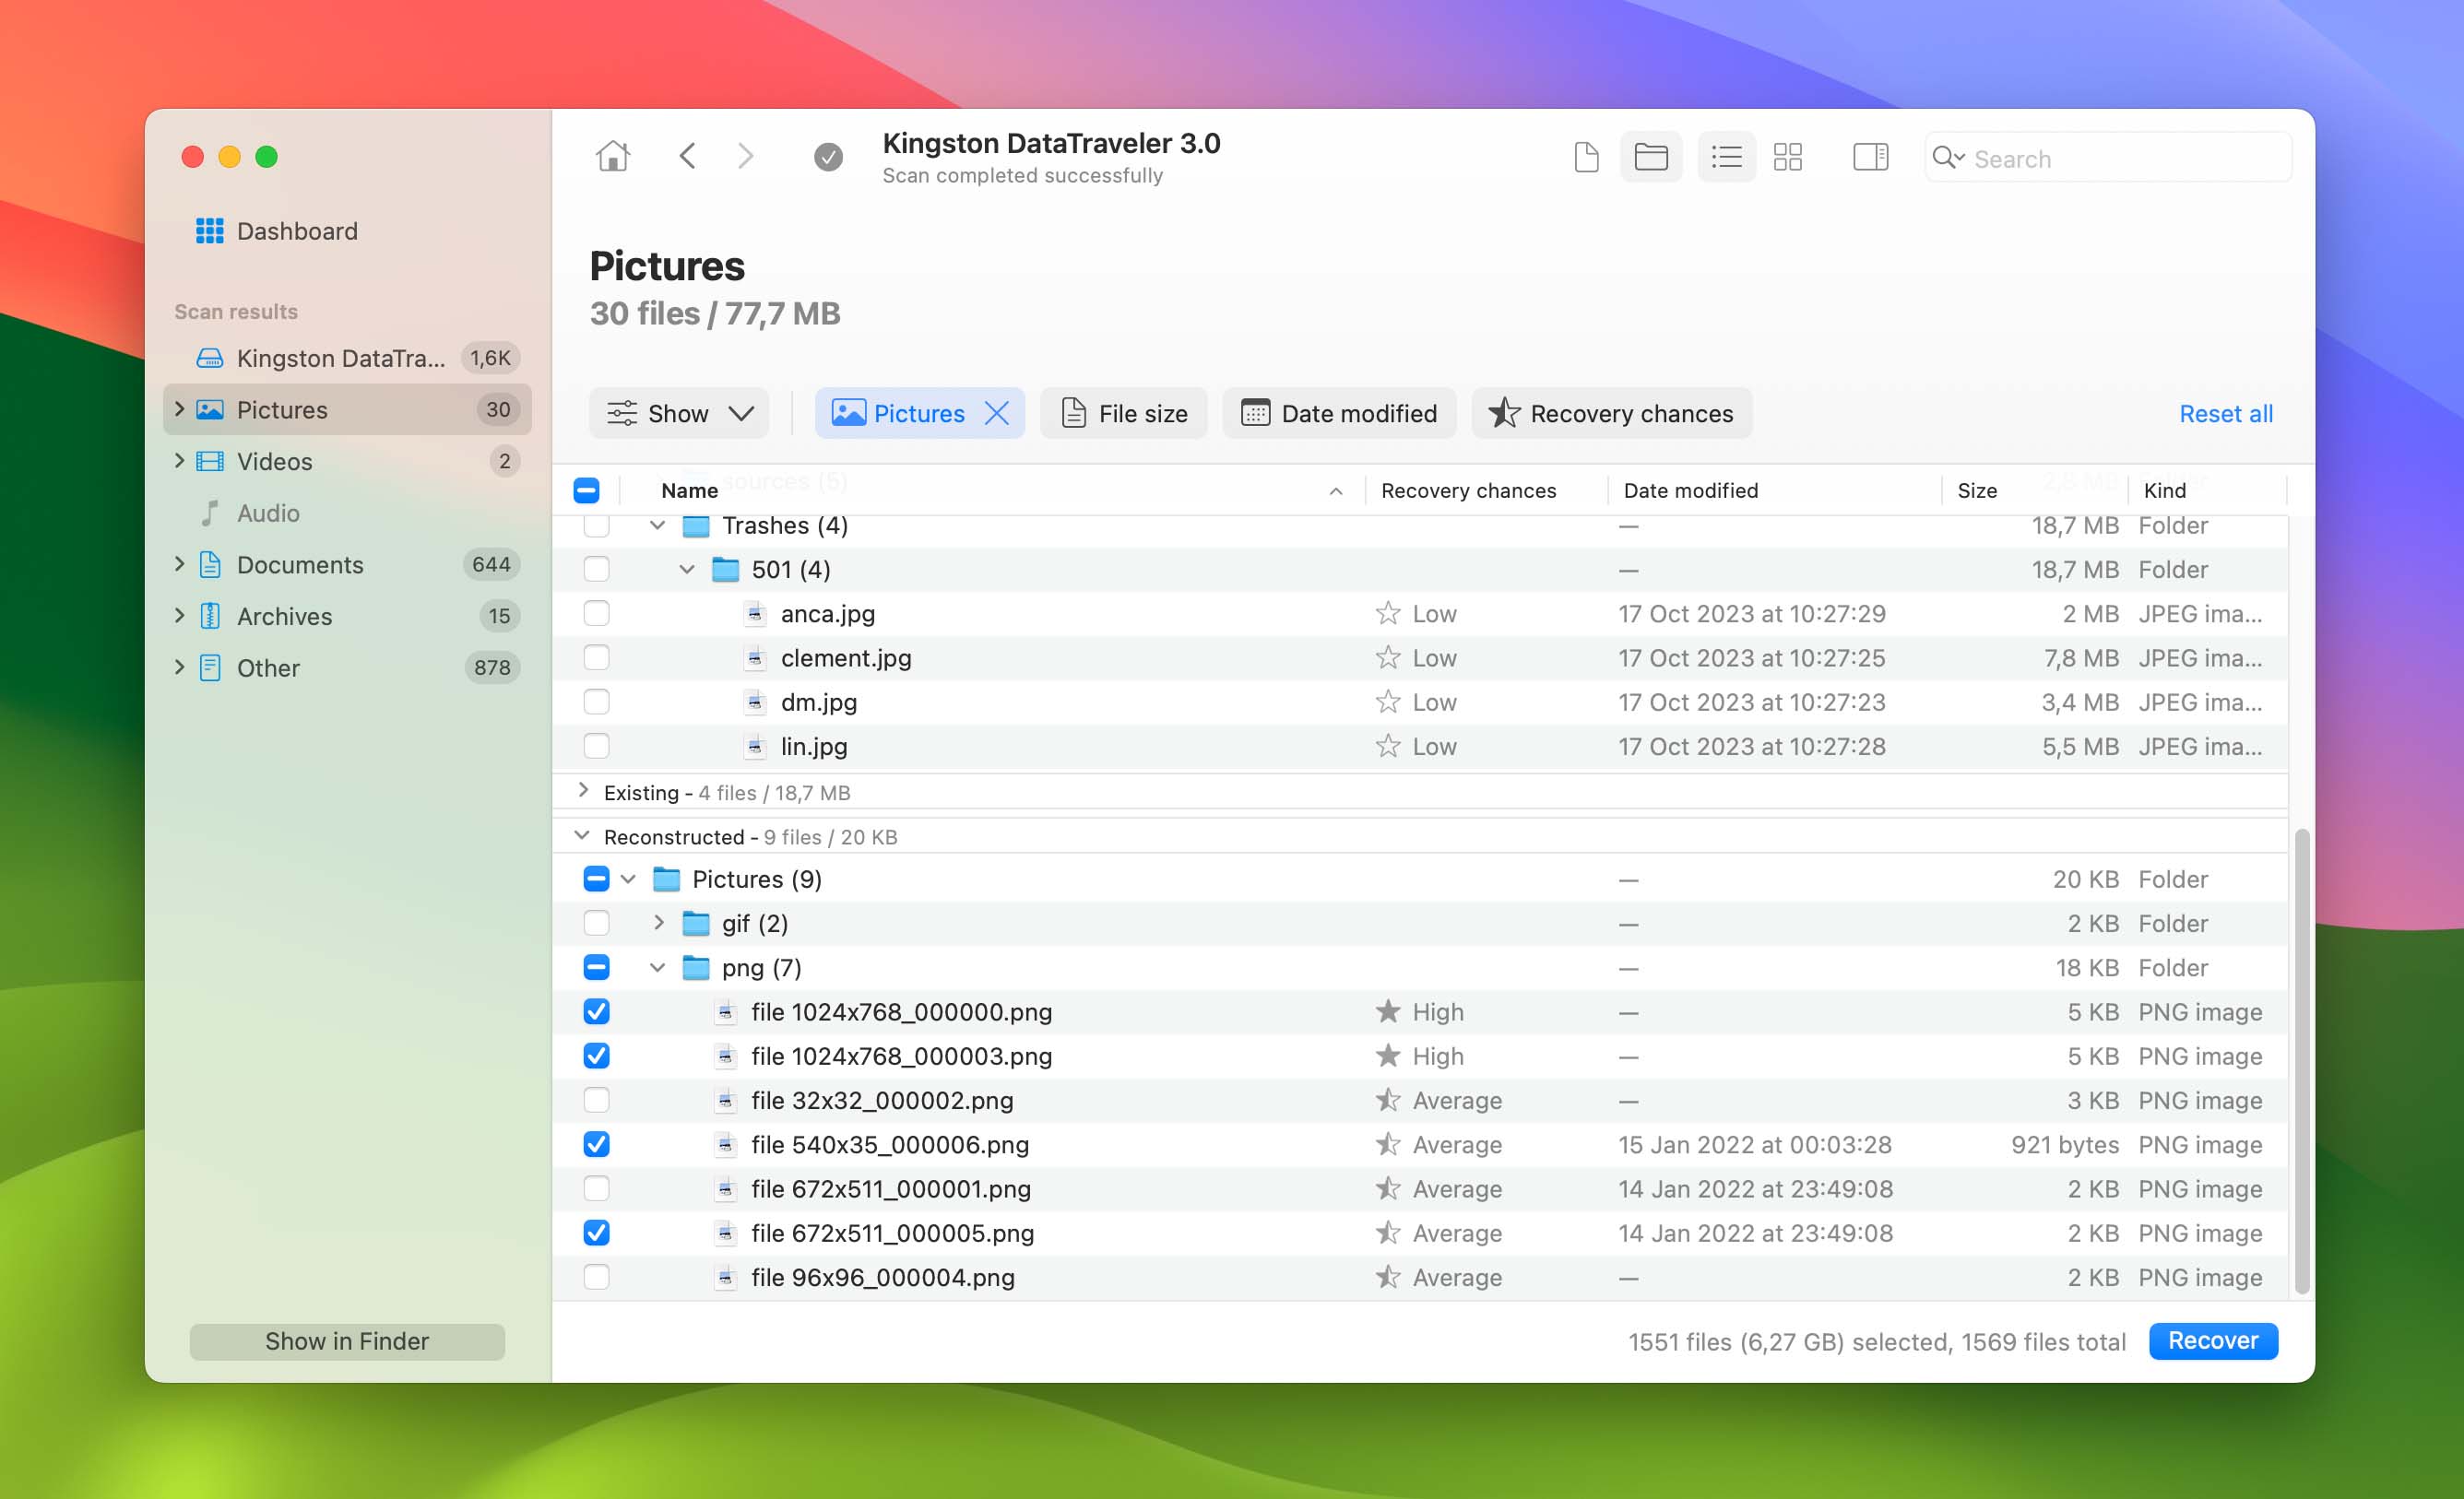This screenshot has width=2464, height=1499.
Task: Check the lin.jpg checkbox
Action: point(596,746)
